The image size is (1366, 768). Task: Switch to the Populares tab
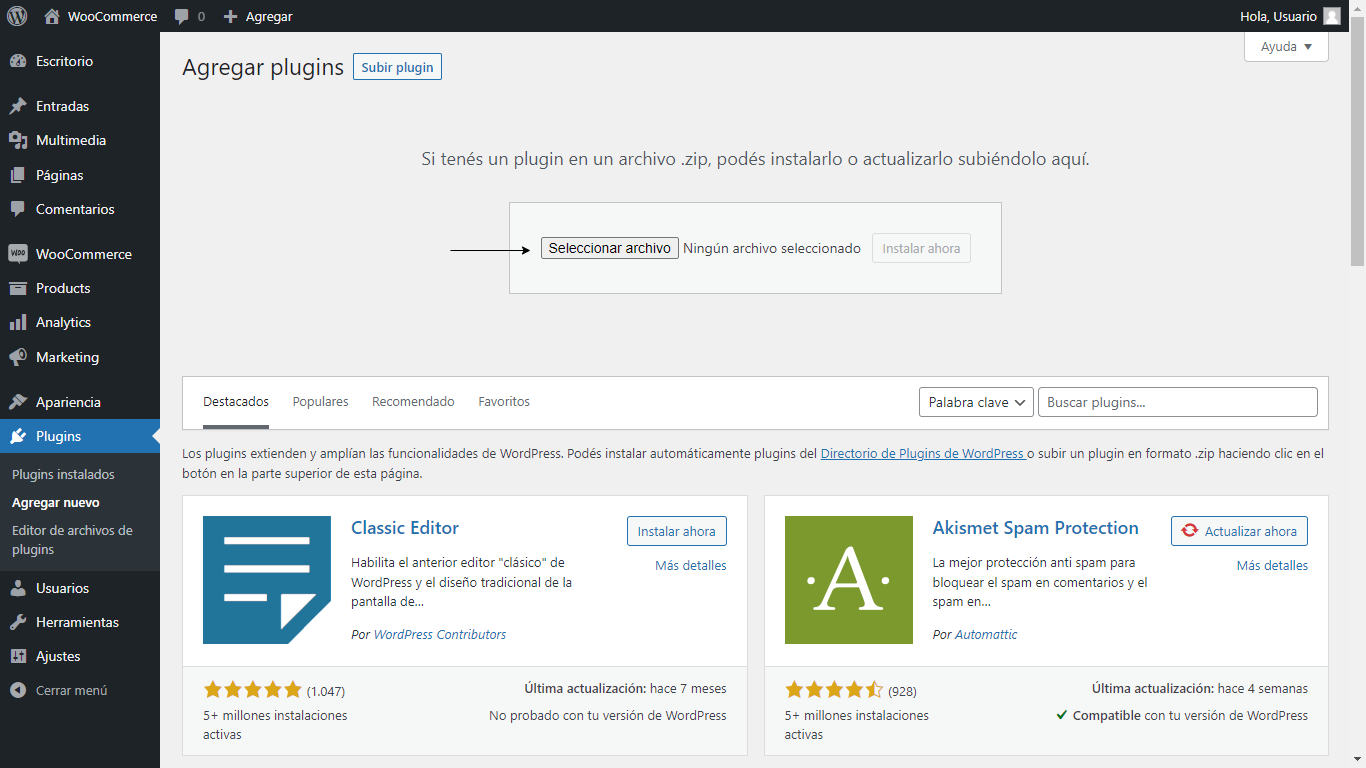click(x=320, y=401)
